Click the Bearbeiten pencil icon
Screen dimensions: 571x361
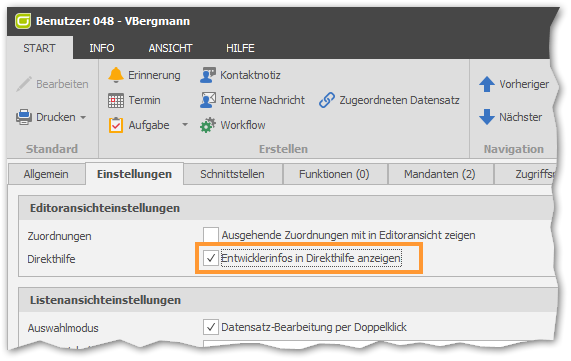tap(24, 84)
